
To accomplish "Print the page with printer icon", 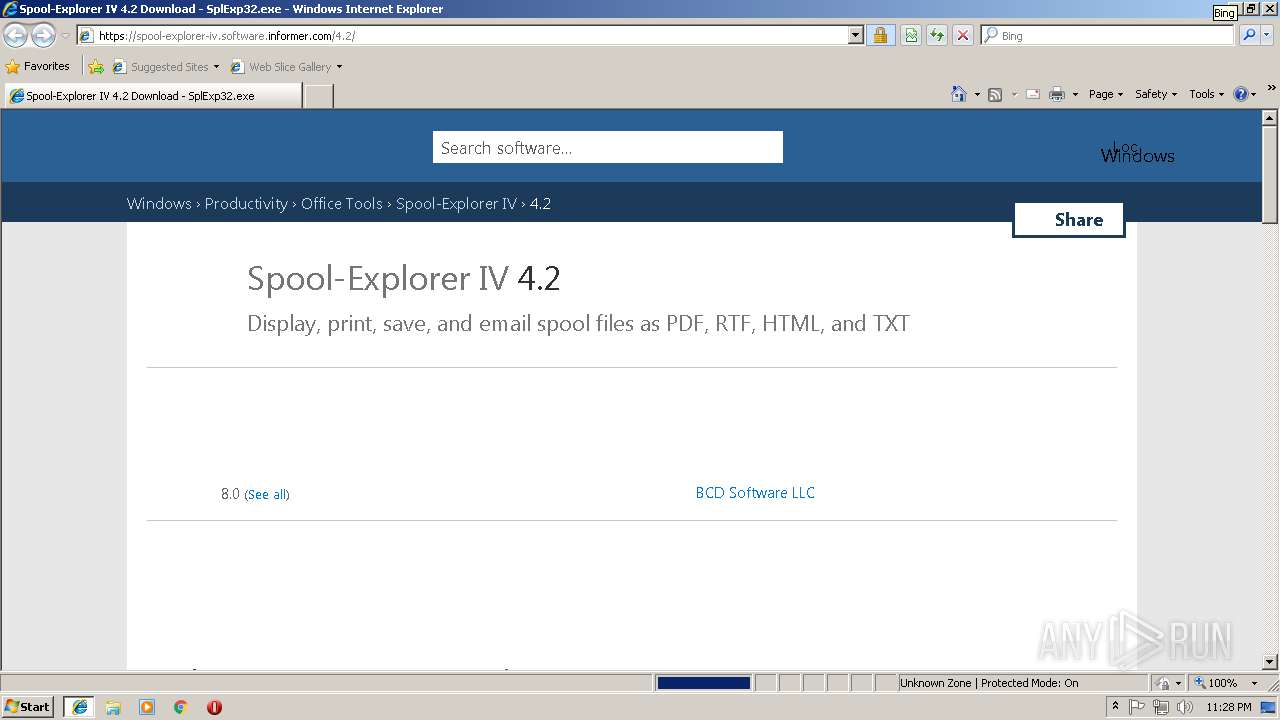I will (x=1057, y=94).
